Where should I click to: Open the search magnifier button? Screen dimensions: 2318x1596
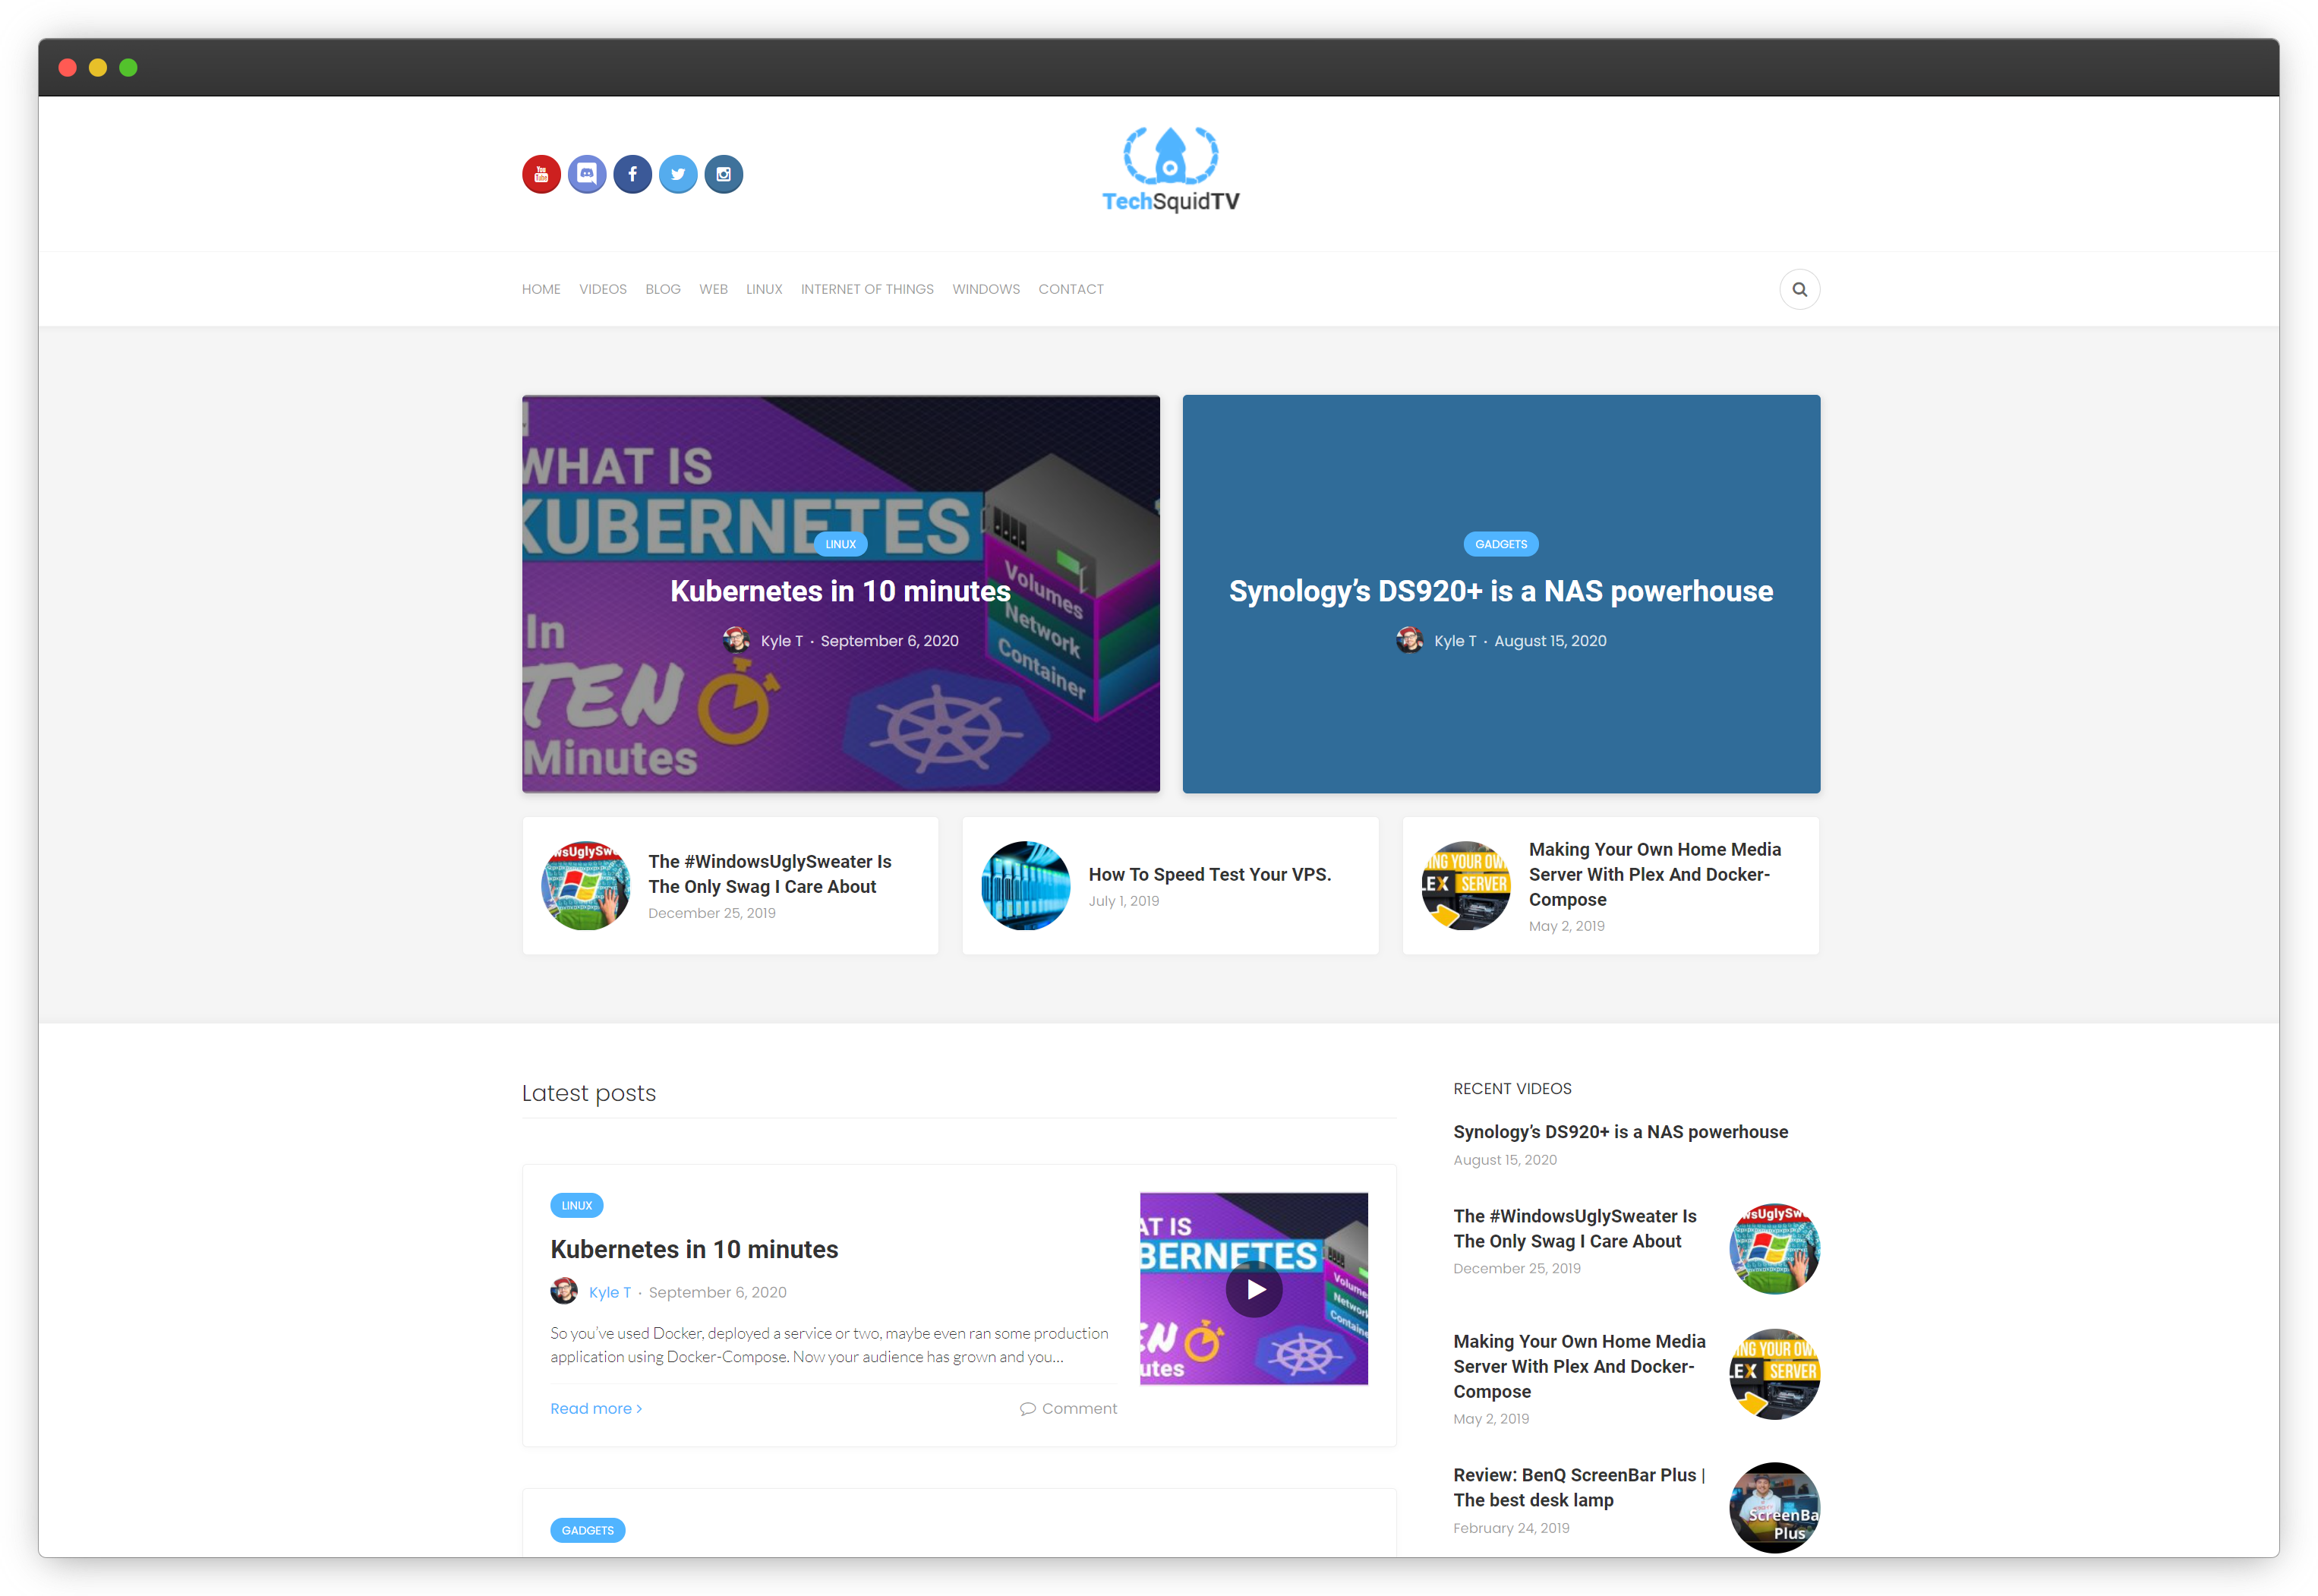pyautogui.click(x=1799, y=289)
